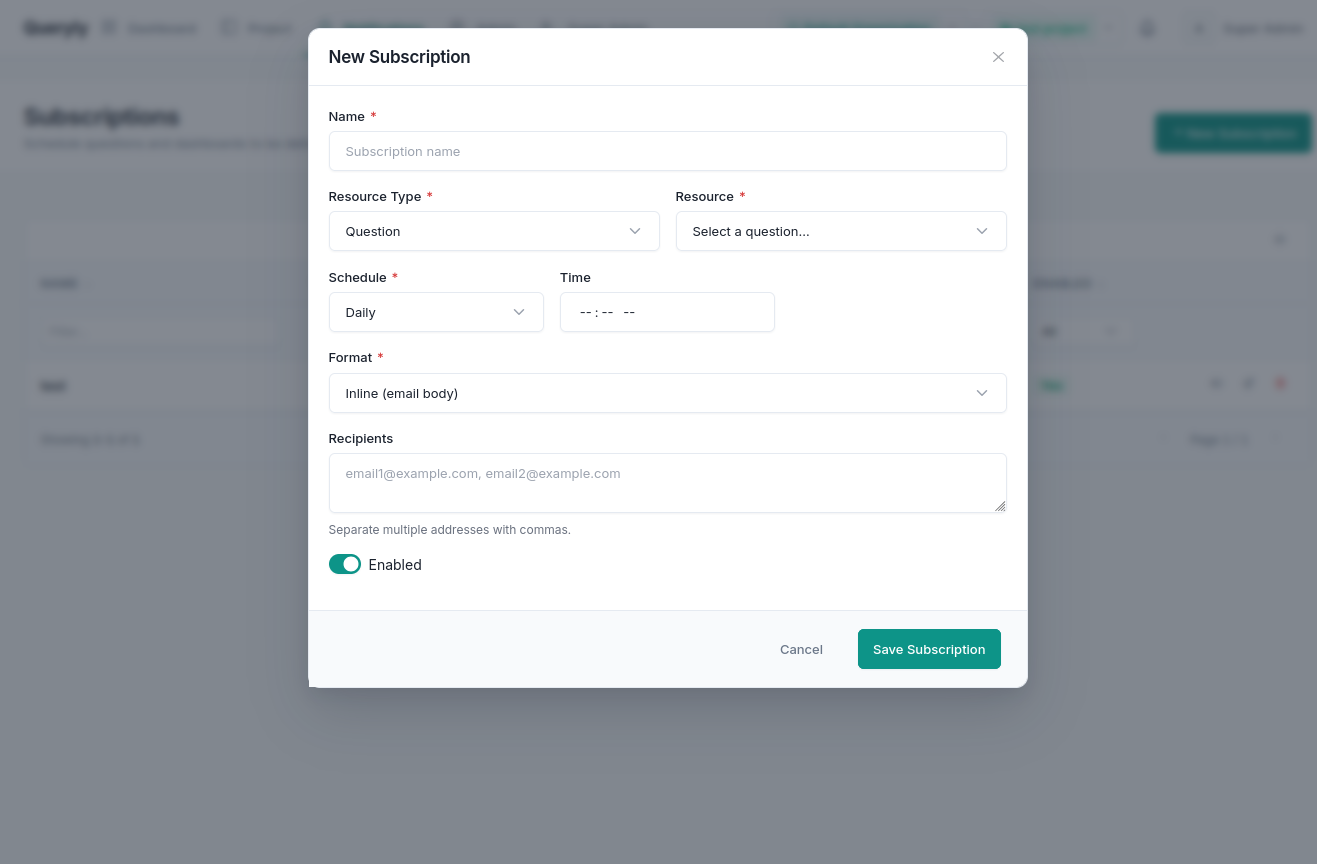Enable or disable the Enabled switch
The width and height of the screenshot is (1317, 864).
pyautogui.click(x=345, y=564)
